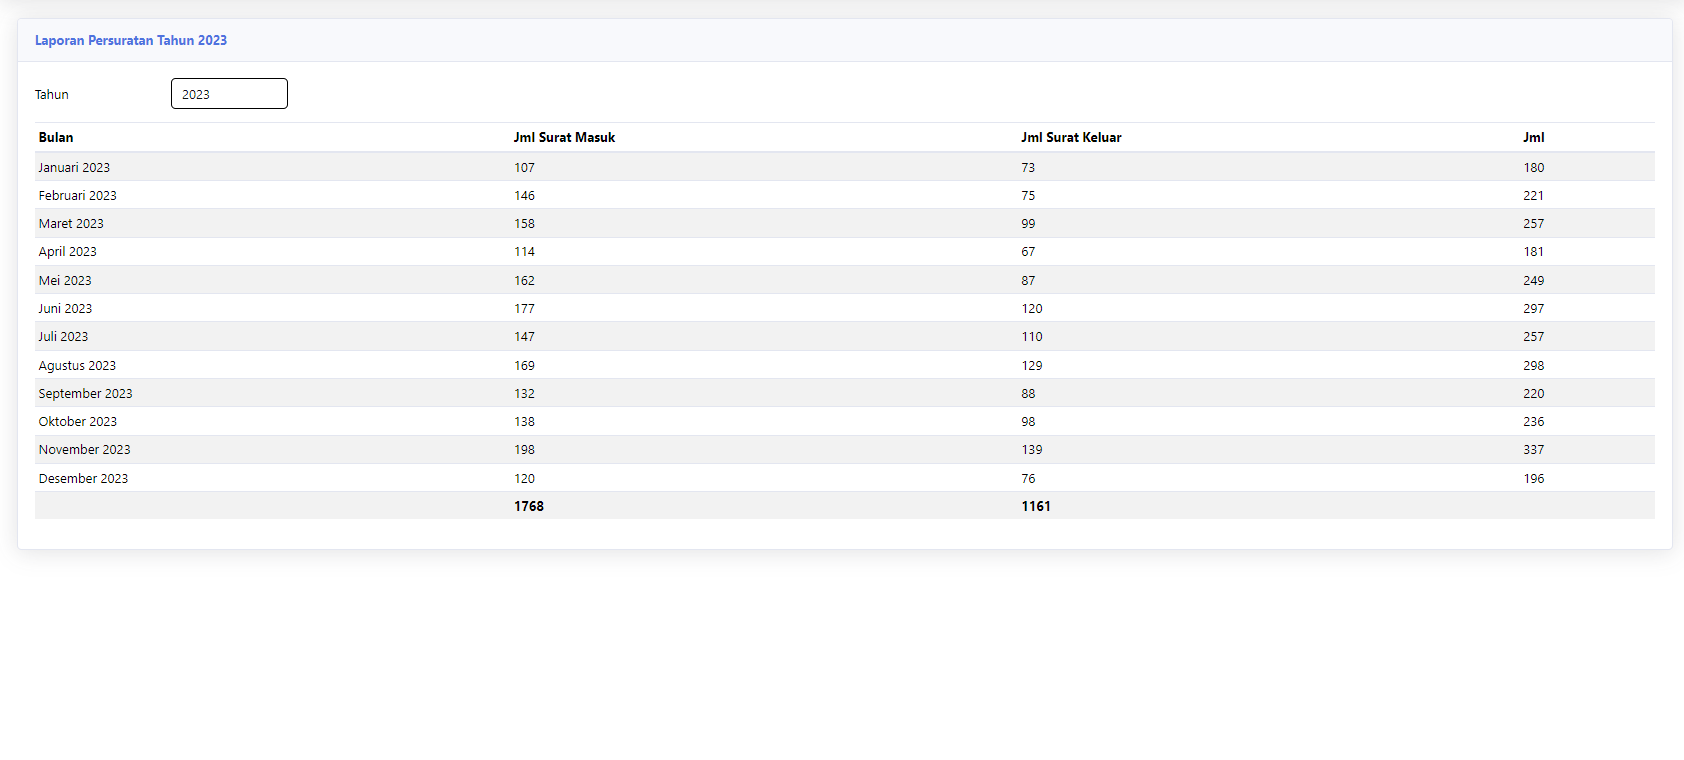This screenshot has width=1684, height=760.
Task: Click the Bulan column header
Action: pyautogui.click(x=56, y=138)
